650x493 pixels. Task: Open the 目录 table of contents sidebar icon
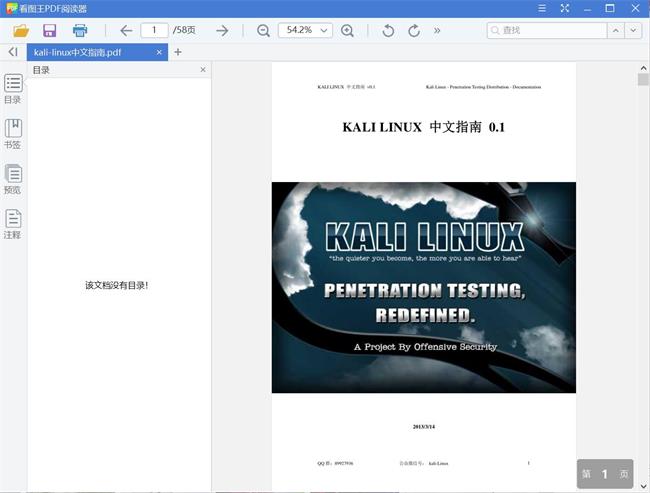13,89
